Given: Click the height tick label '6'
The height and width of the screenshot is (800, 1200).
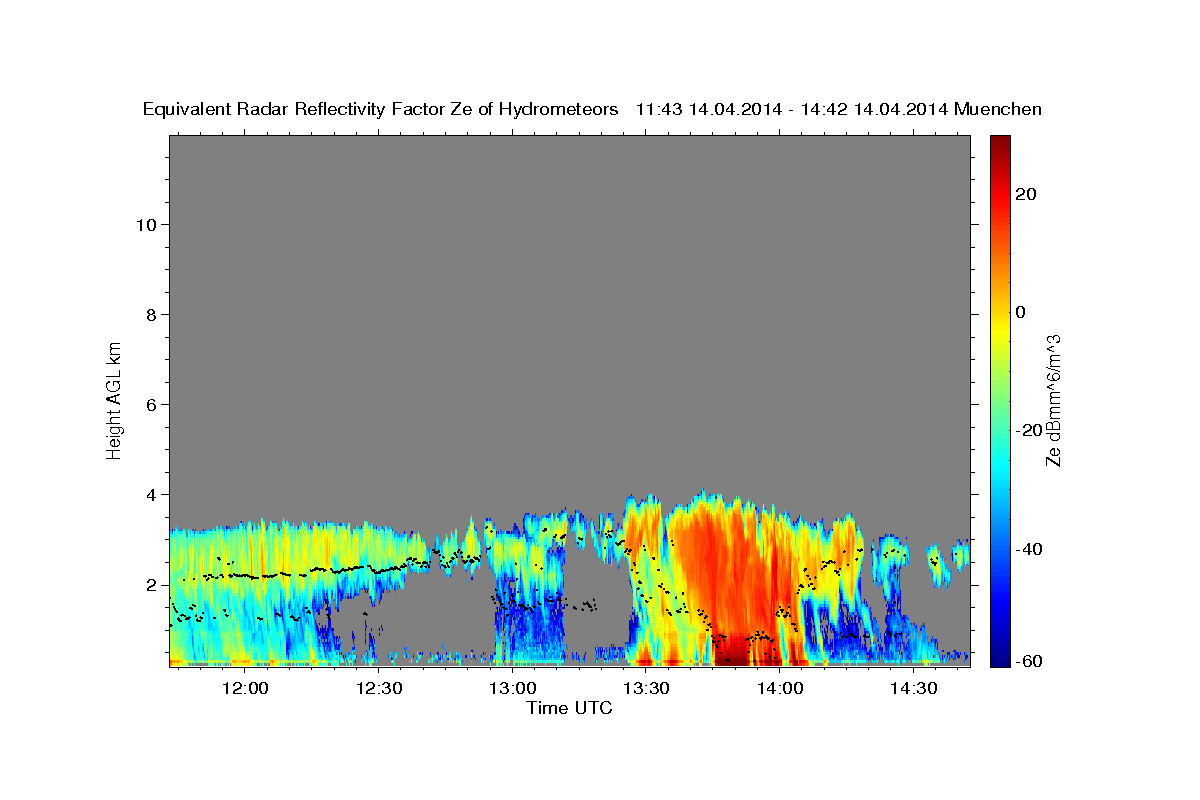Looking at the screenshot, I should (x=153, y=405).
